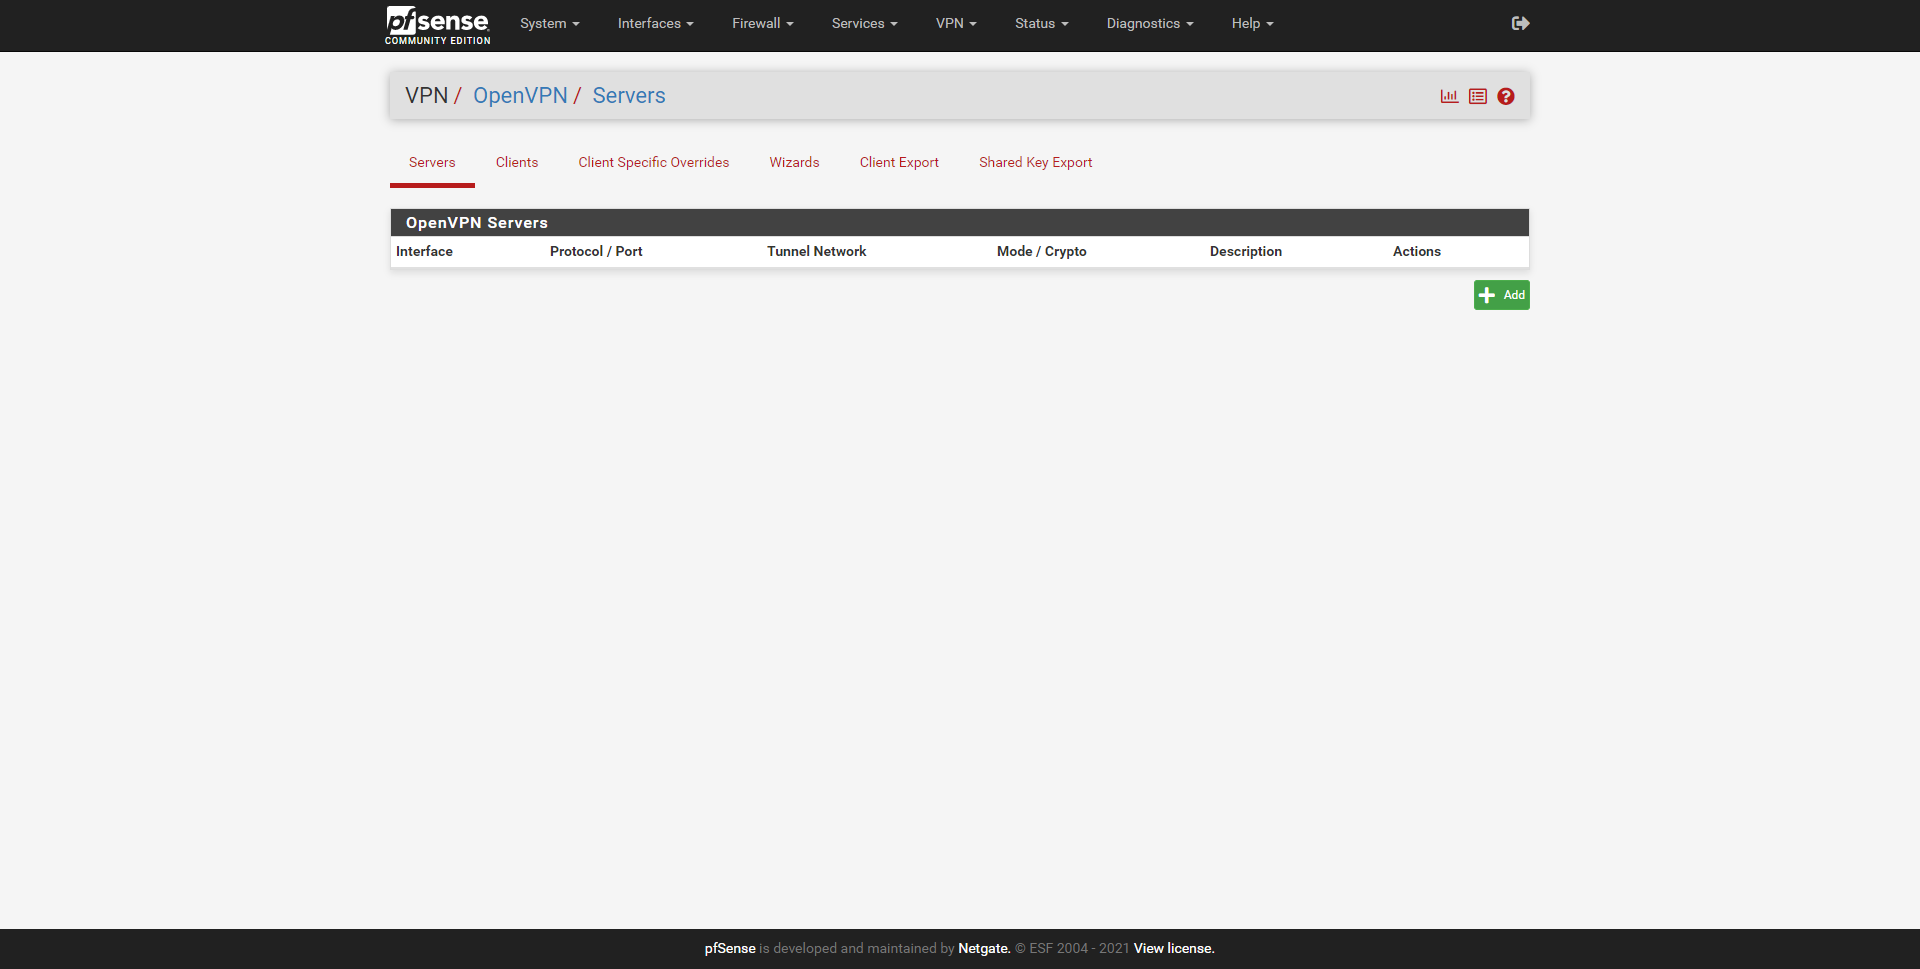Expand the Diagnostics menu
The width and height of the screenshot is (1920, 969).
click(x=1150, y=23)
